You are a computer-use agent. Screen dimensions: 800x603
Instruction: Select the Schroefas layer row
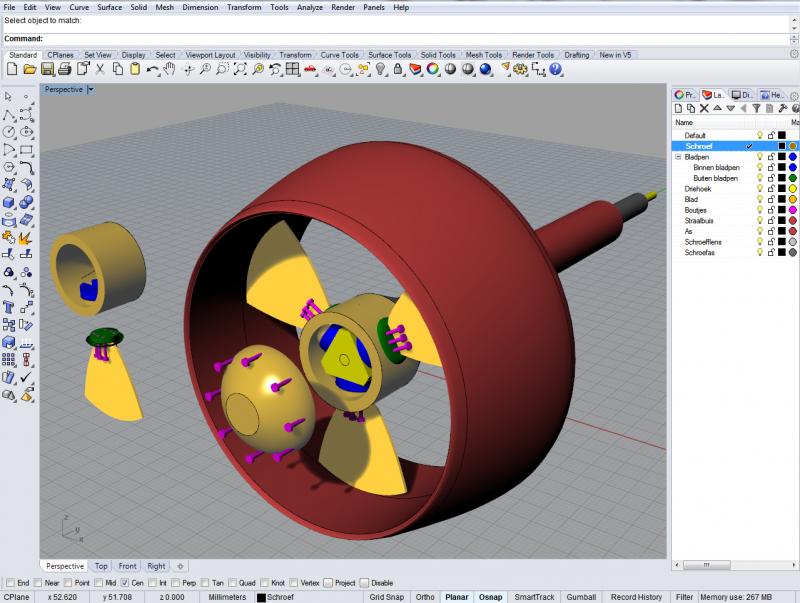(735, 253)
